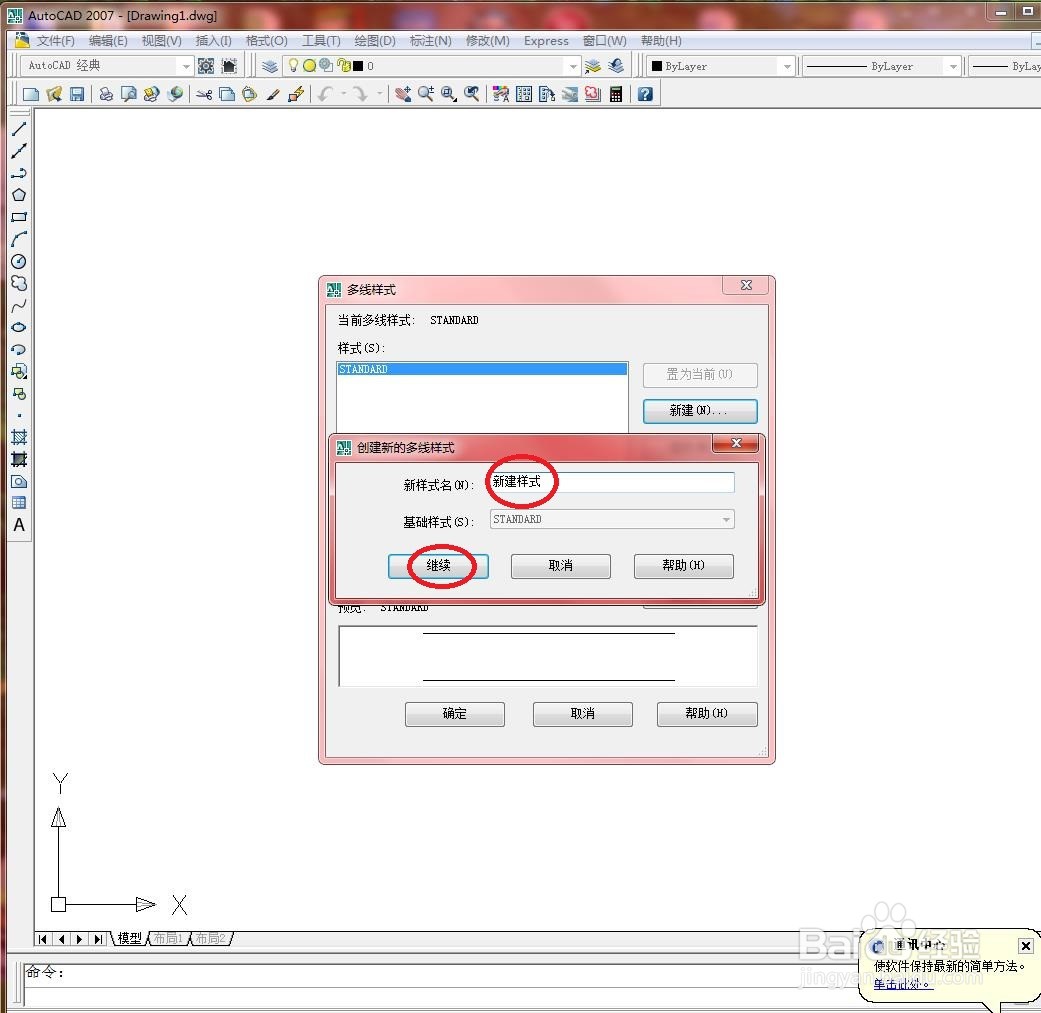Click the Save icon in toolbar

click(x=77, y=94)
